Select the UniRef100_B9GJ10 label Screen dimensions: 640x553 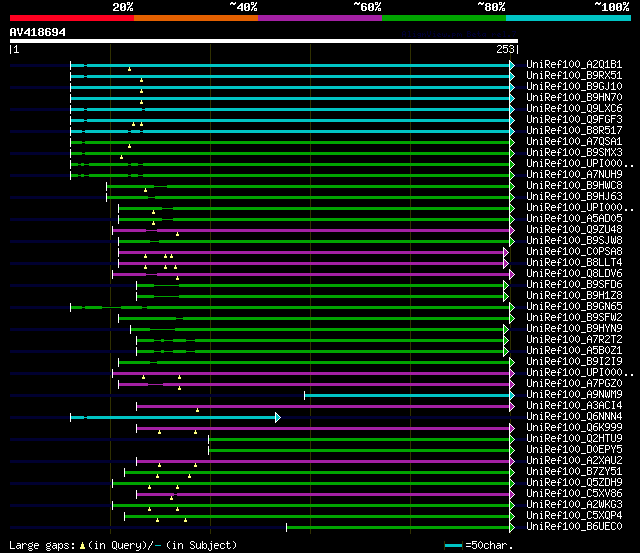(574, 87)
